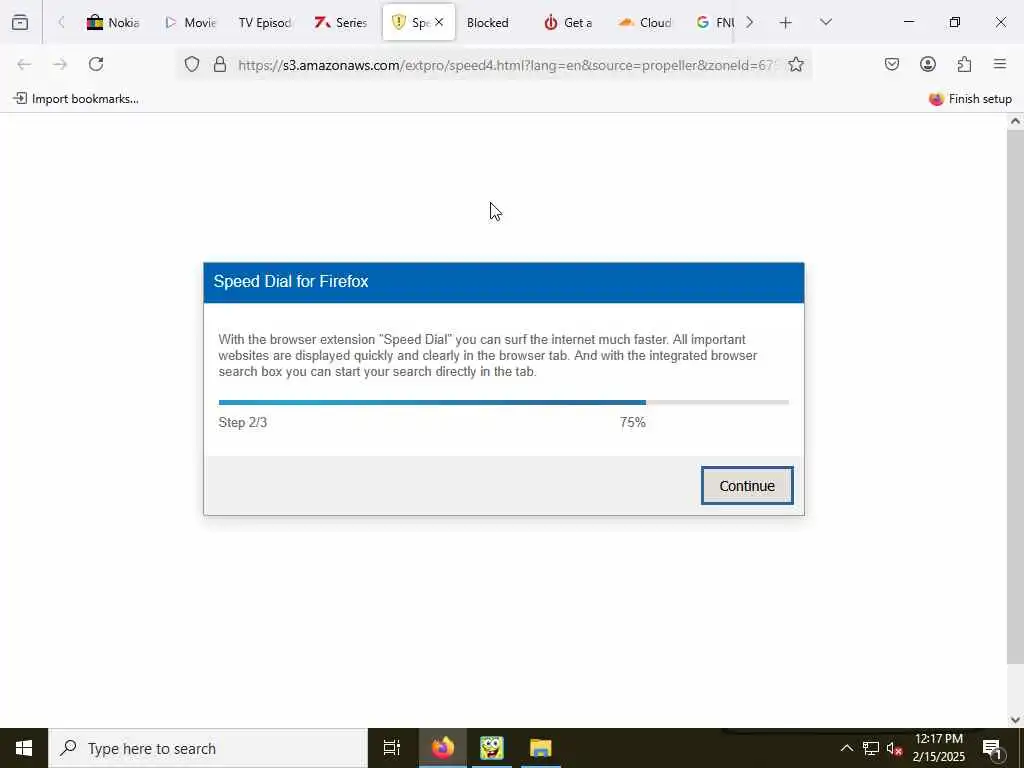The image size is (1024, 768).
Task: Click the Step 2/3 label
Action: [x=242, y=423]
